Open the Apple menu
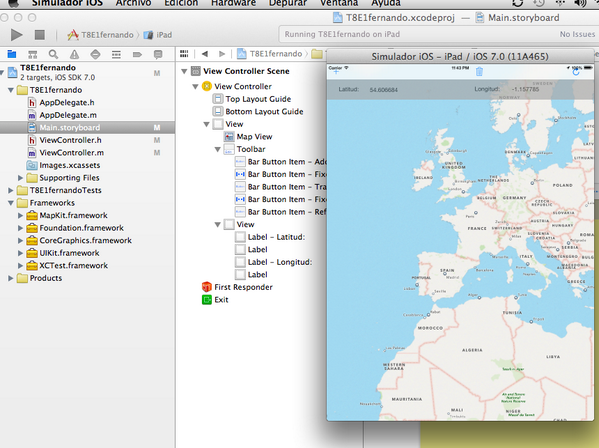 point(14,3)
